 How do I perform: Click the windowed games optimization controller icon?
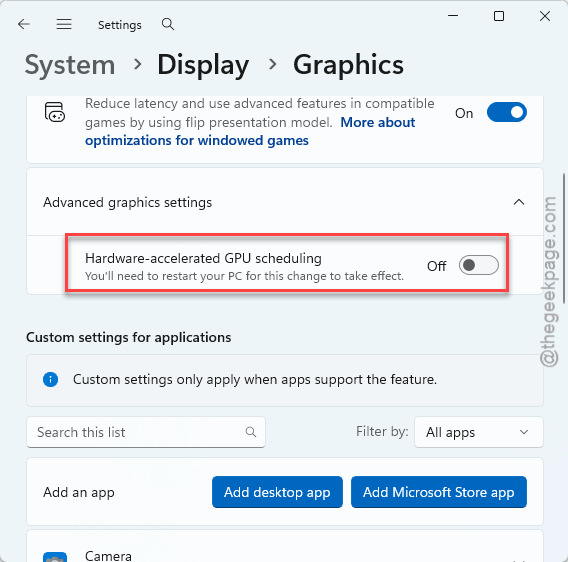point(55,112)
